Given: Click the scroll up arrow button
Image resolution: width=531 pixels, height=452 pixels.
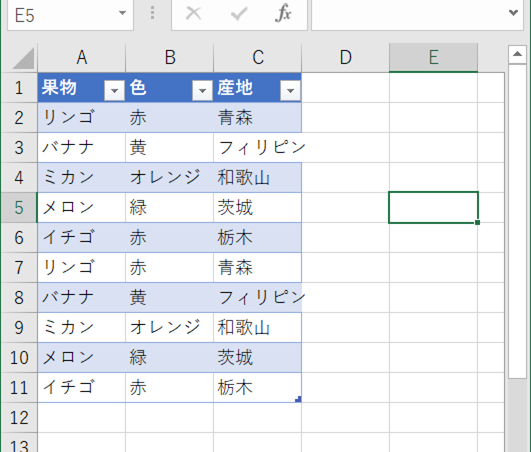Looking at the screenshot, I should (517, 54).
